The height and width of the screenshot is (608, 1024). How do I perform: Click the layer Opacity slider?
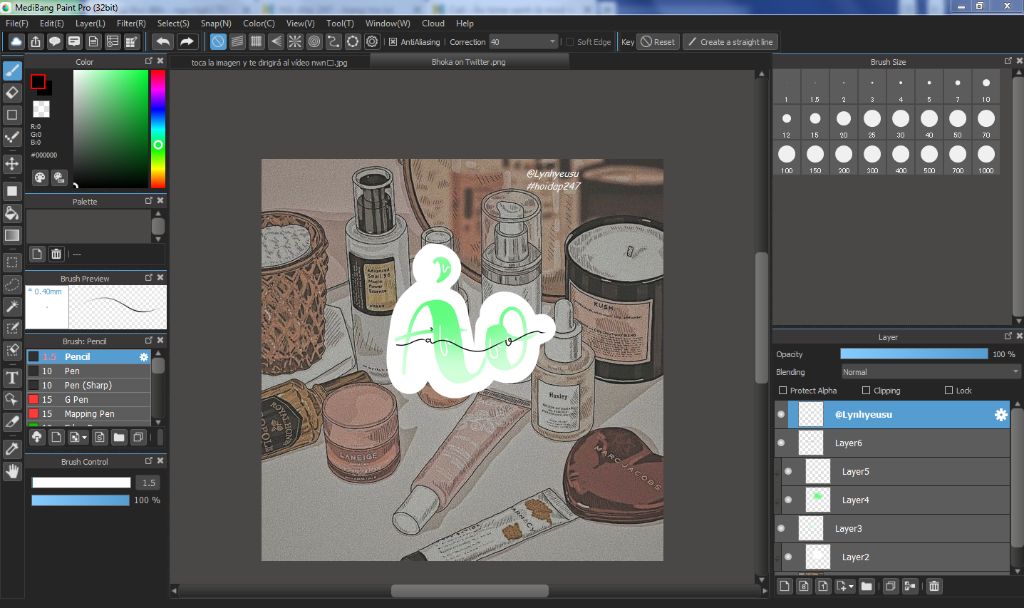click(914, 354)
